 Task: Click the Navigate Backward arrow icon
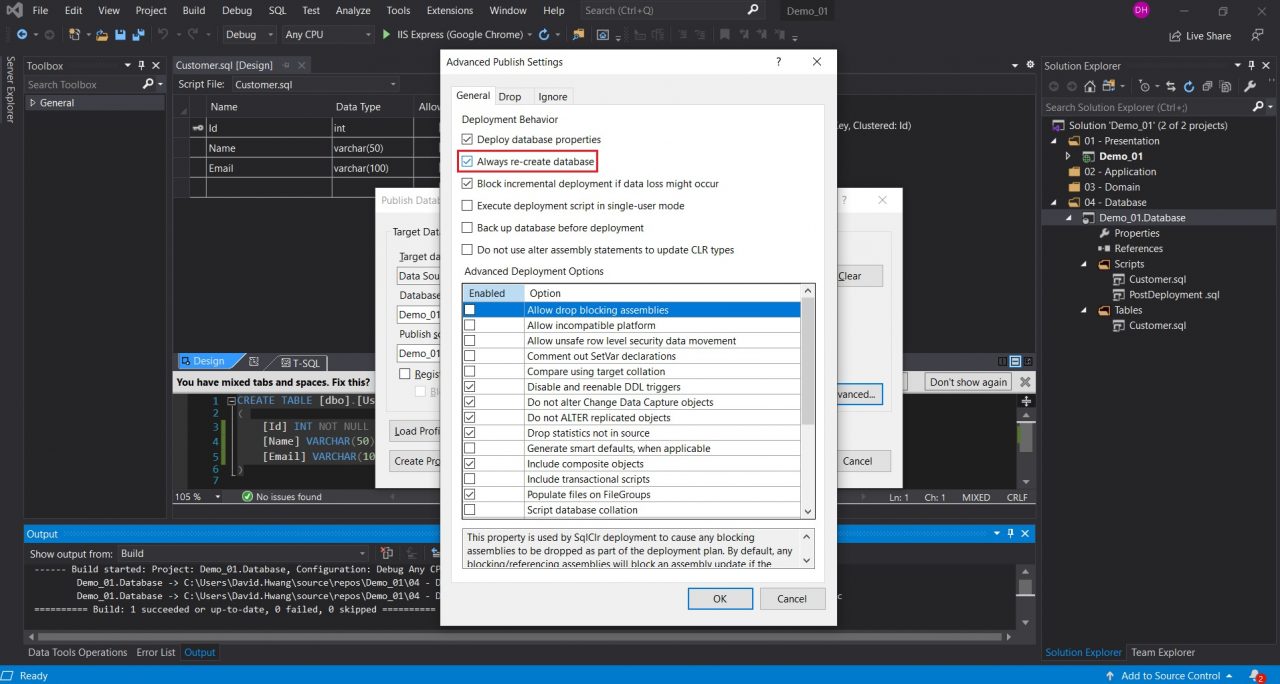[x=22, y=34]
